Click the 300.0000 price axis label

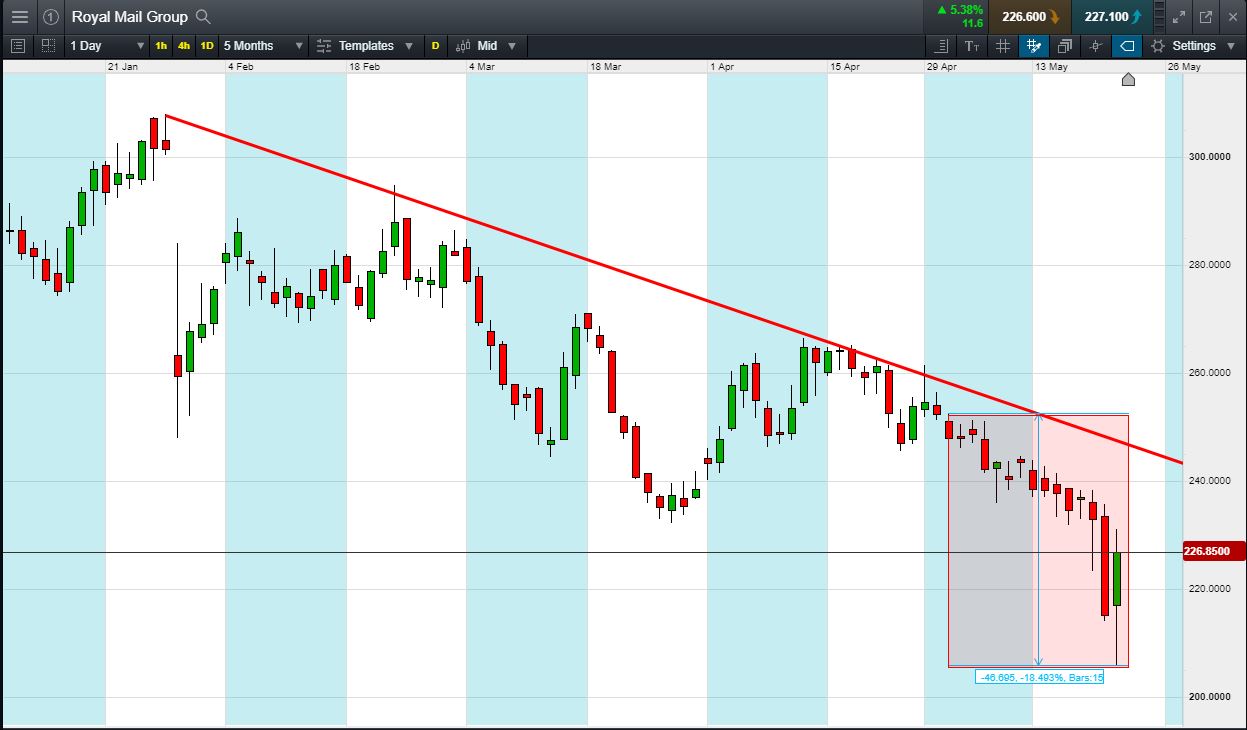(1210, 157)
